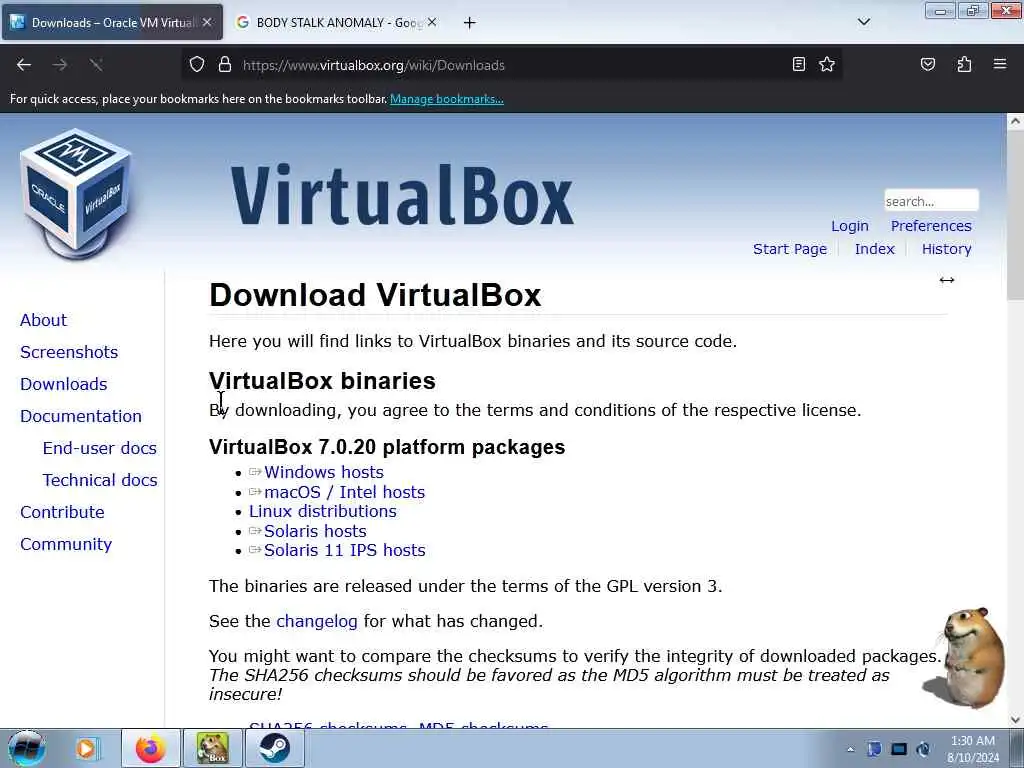1024x768 pixels.
Task: Download the Windows hosts package
Action: pos(323,472)
